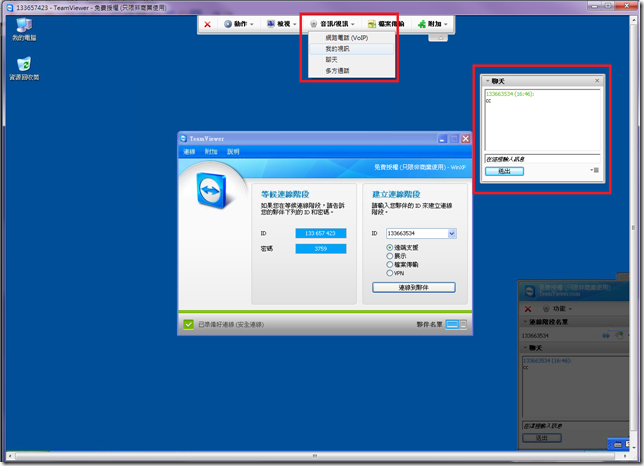Screen dimensions: 644x466
Task: Click red X in bottom-right session panel
Action: (x=528, y=309)
